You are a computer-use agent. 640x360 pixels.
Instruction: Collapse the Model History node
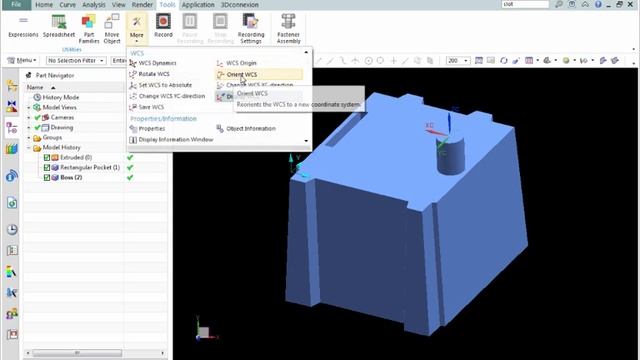(29, 148)
